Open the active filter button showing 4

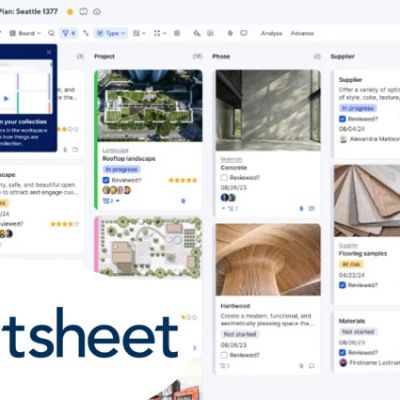(69, 33)
